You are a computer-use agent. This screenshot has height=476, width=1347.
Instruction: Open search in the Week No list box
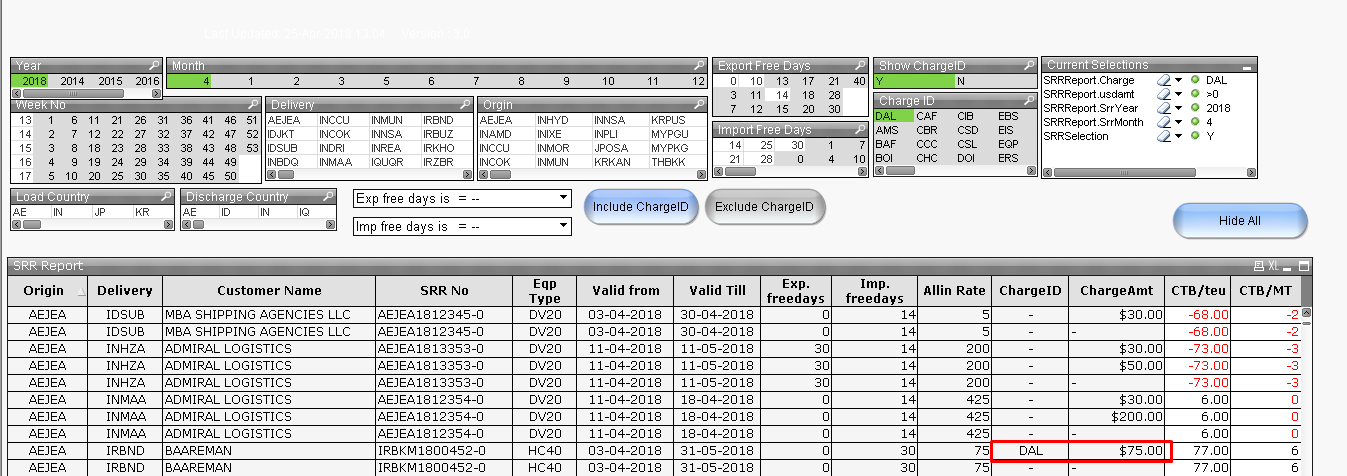(x=252, y=104)
